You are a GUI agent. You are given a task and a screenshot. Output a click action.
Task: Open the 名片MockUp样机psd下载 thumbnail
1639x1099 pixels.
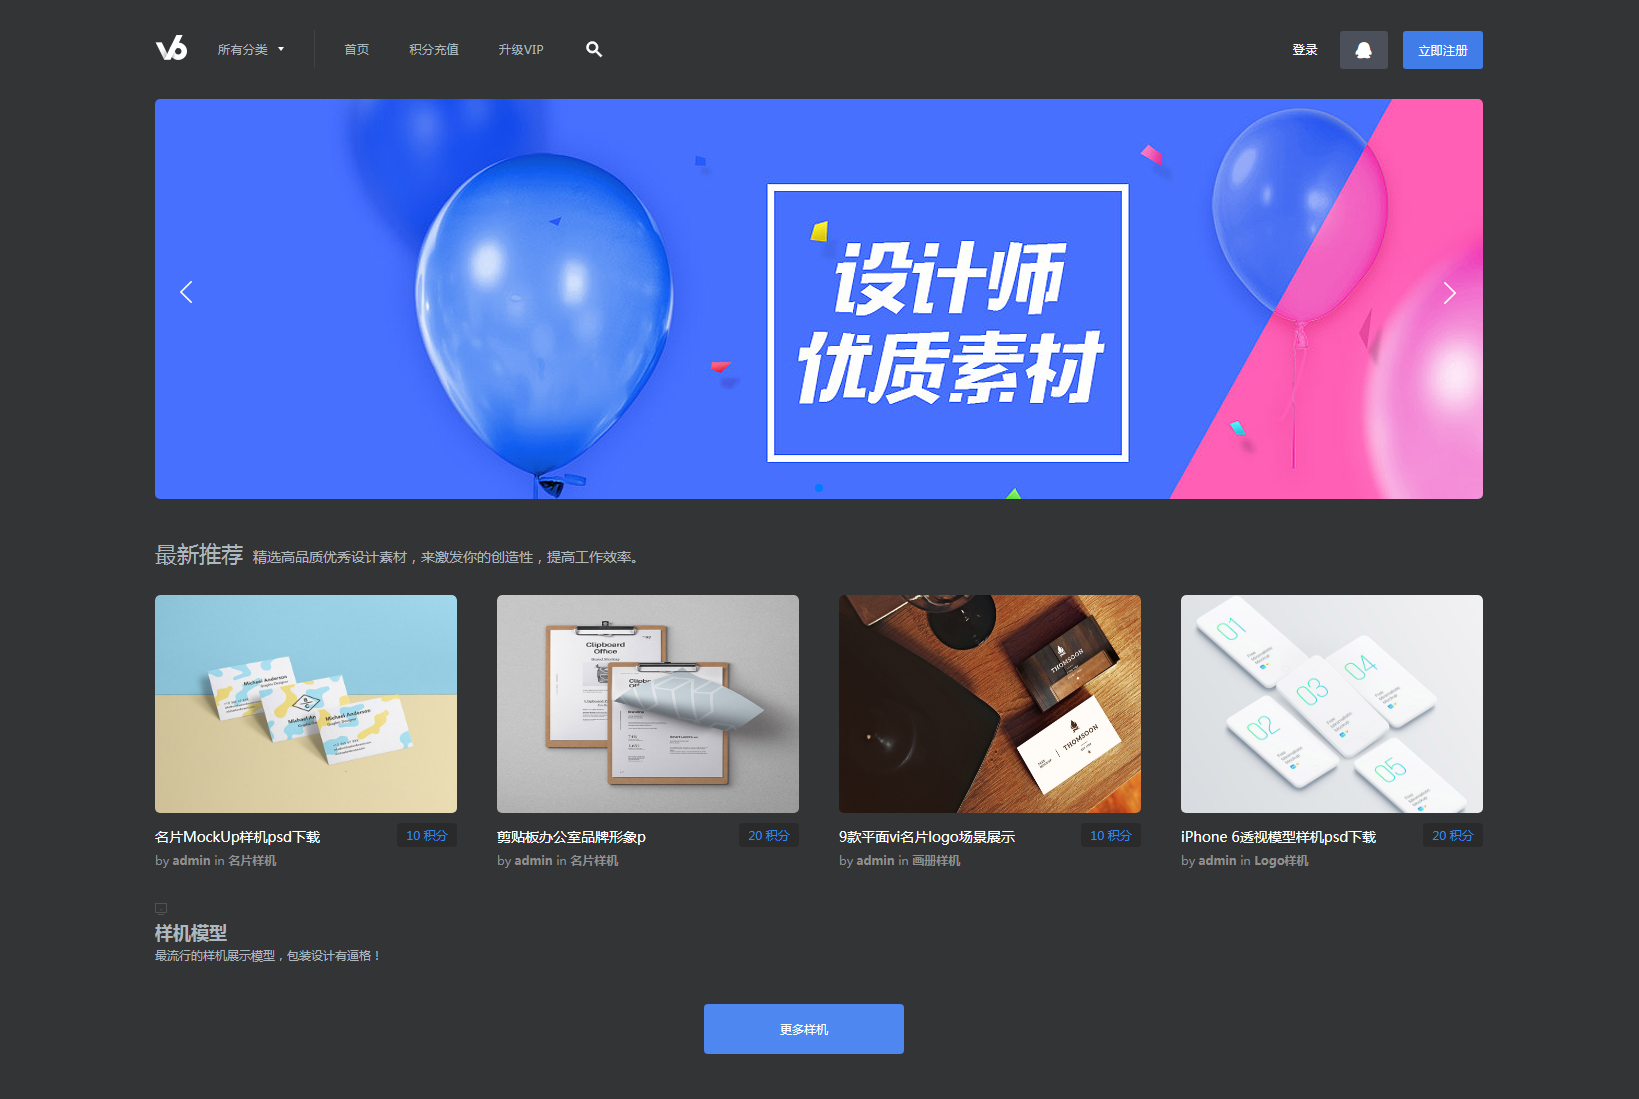(306, 704)
